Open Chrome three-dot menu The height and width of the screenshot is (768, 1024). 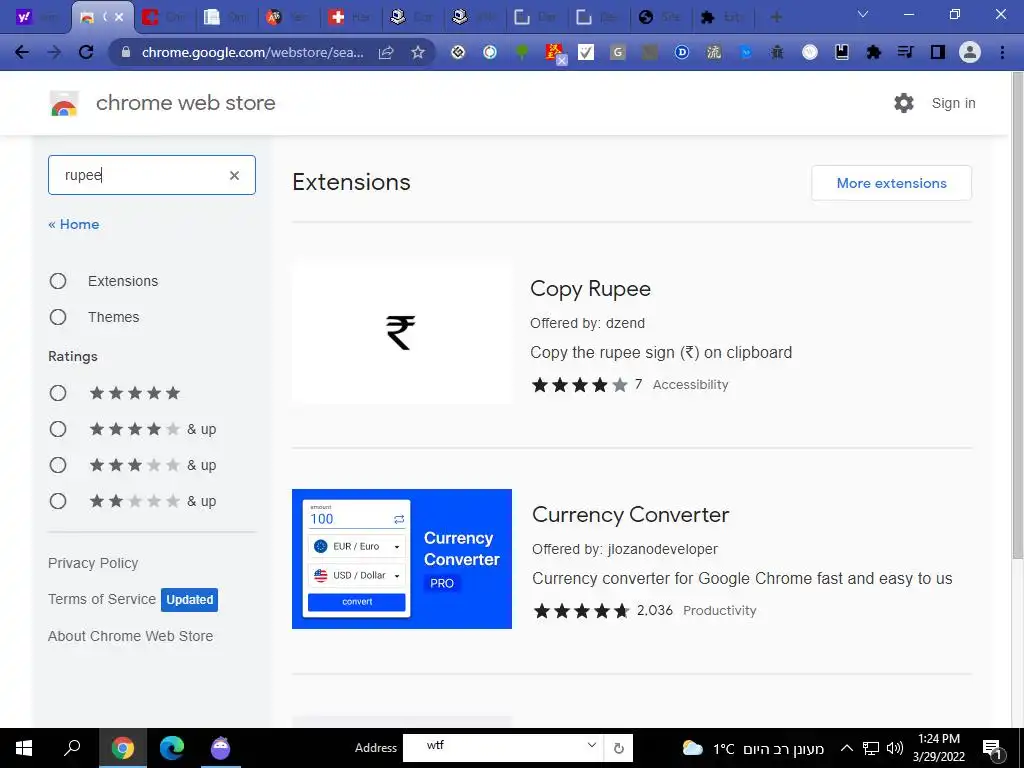[1002, 52]
